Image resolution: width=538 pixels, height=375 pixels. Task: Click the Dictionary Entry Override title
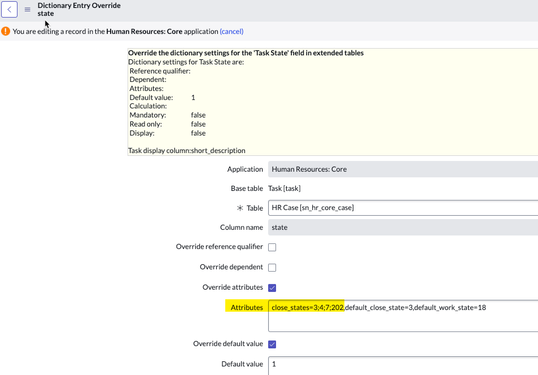point(79,5)
